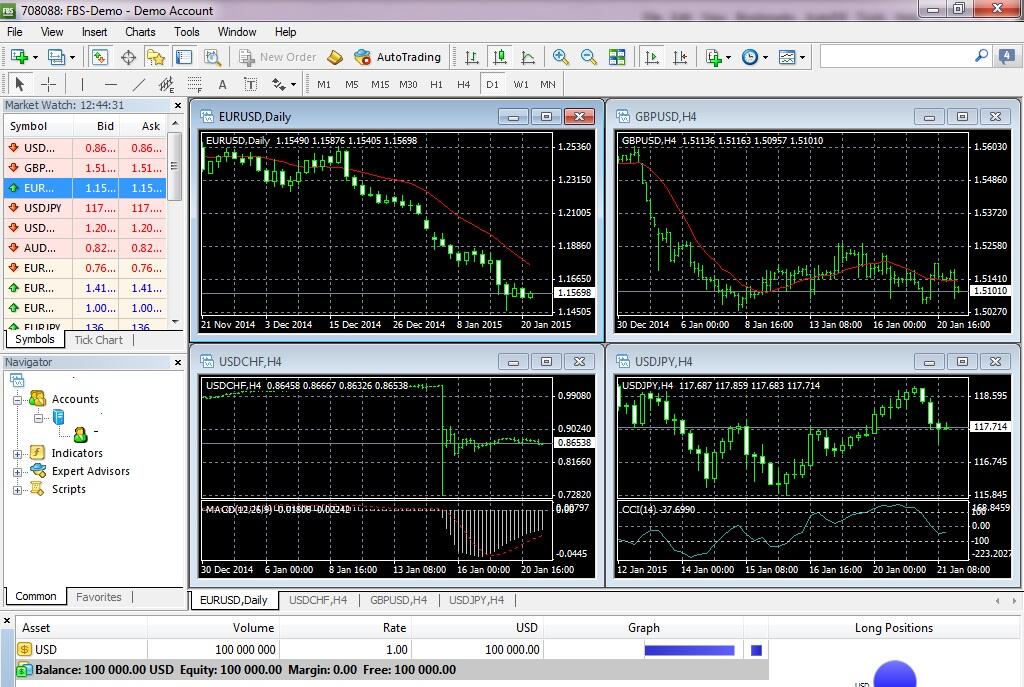Switch timeframe to H1
Screen dimensions: 1024x687
click(436, 84)
